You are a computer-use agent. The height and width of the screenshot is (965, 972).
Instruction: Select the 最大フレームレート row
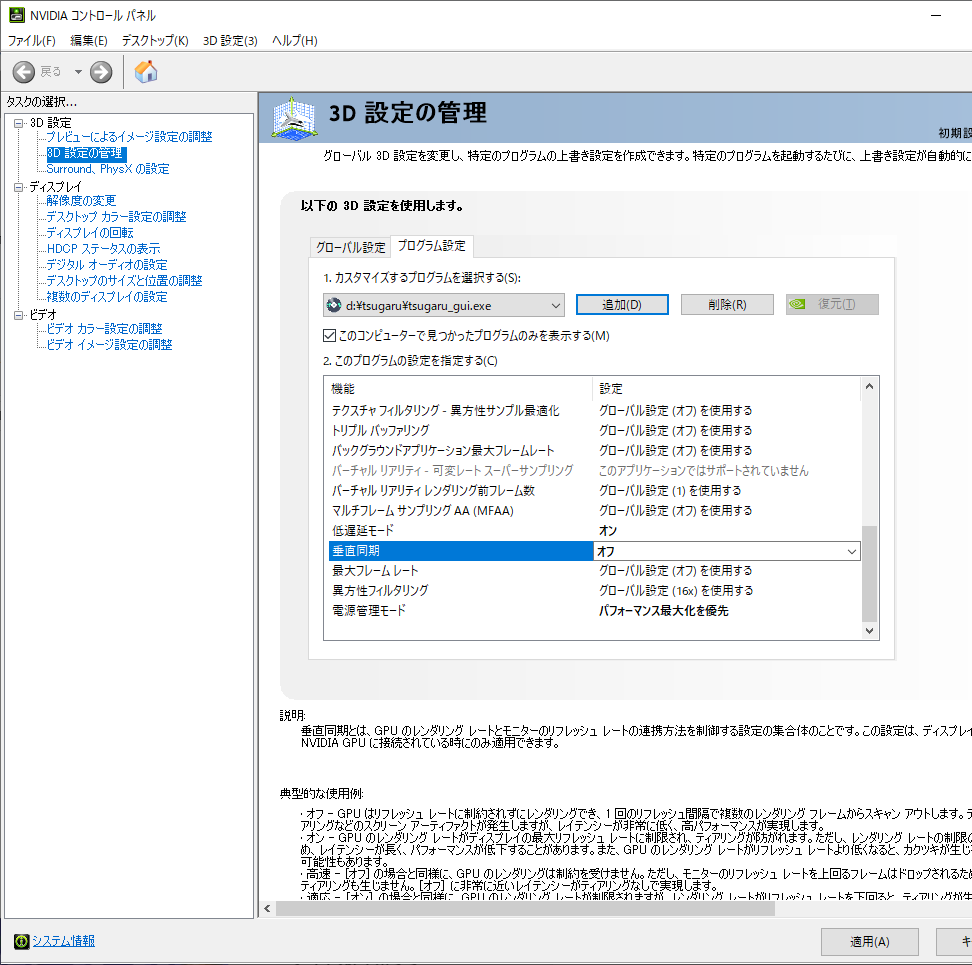pyautogui.click(x=593, y=571)
